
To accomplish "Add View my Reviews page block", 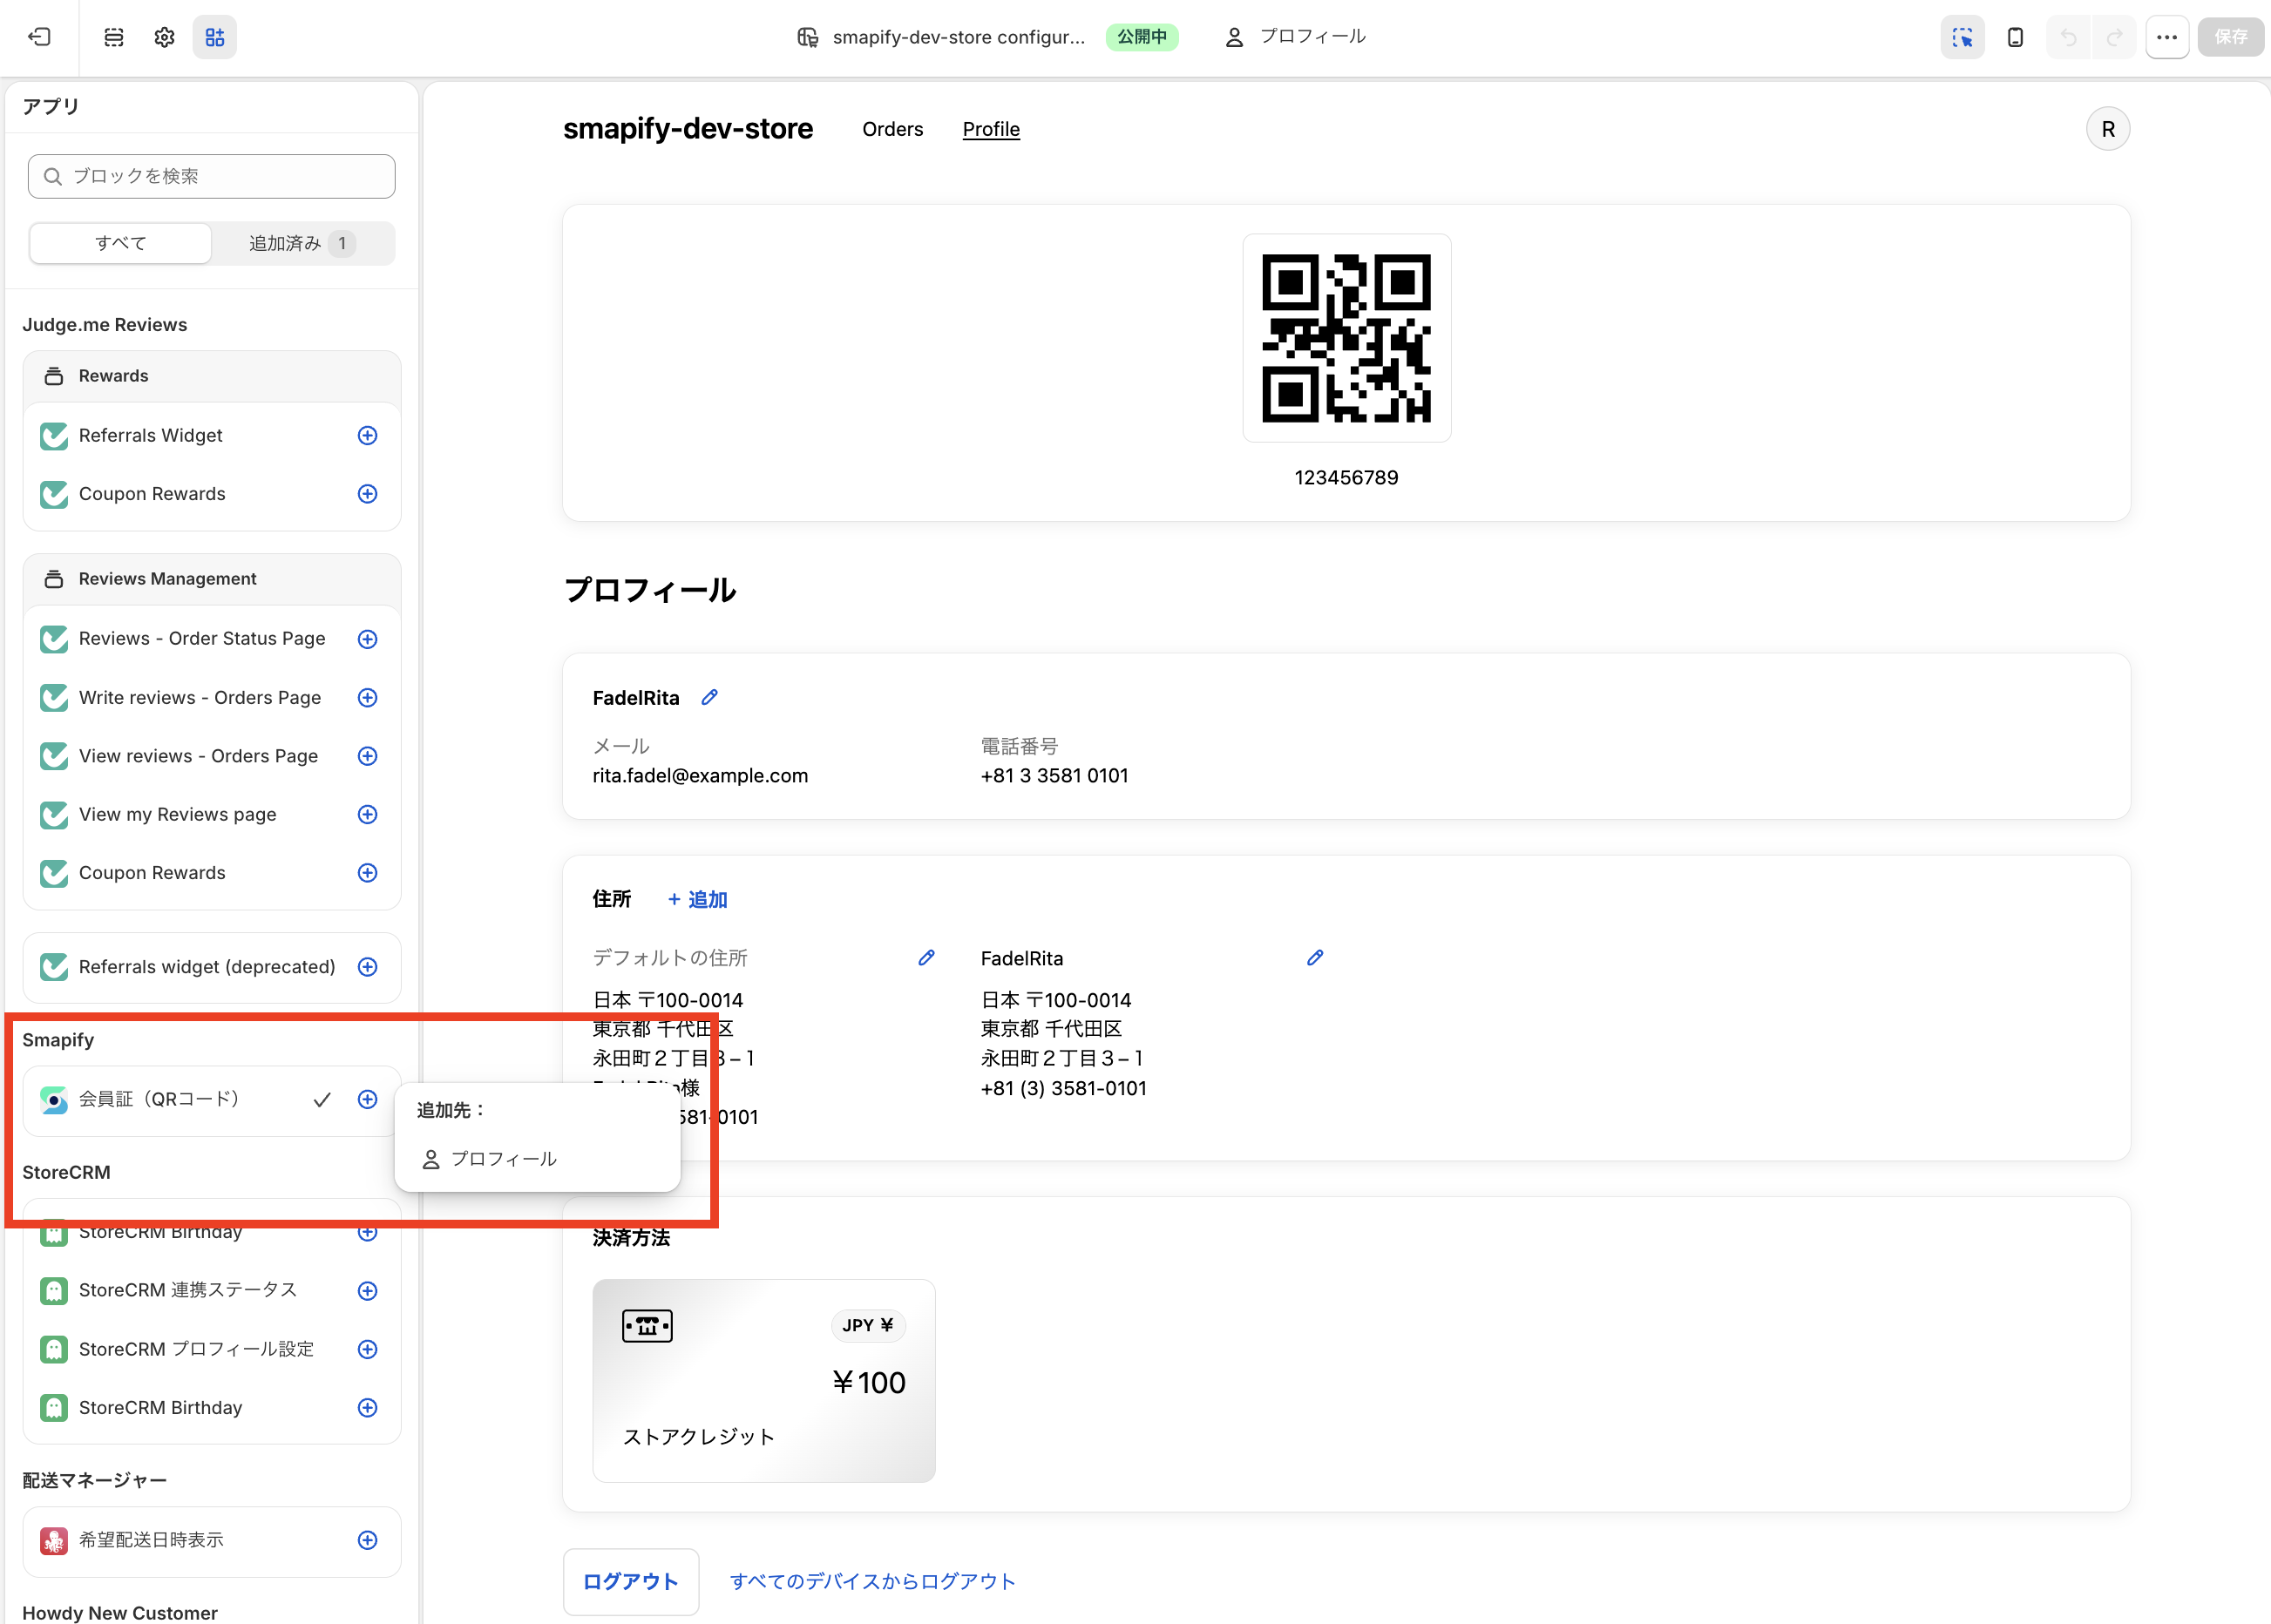I will tap(368, 814).
